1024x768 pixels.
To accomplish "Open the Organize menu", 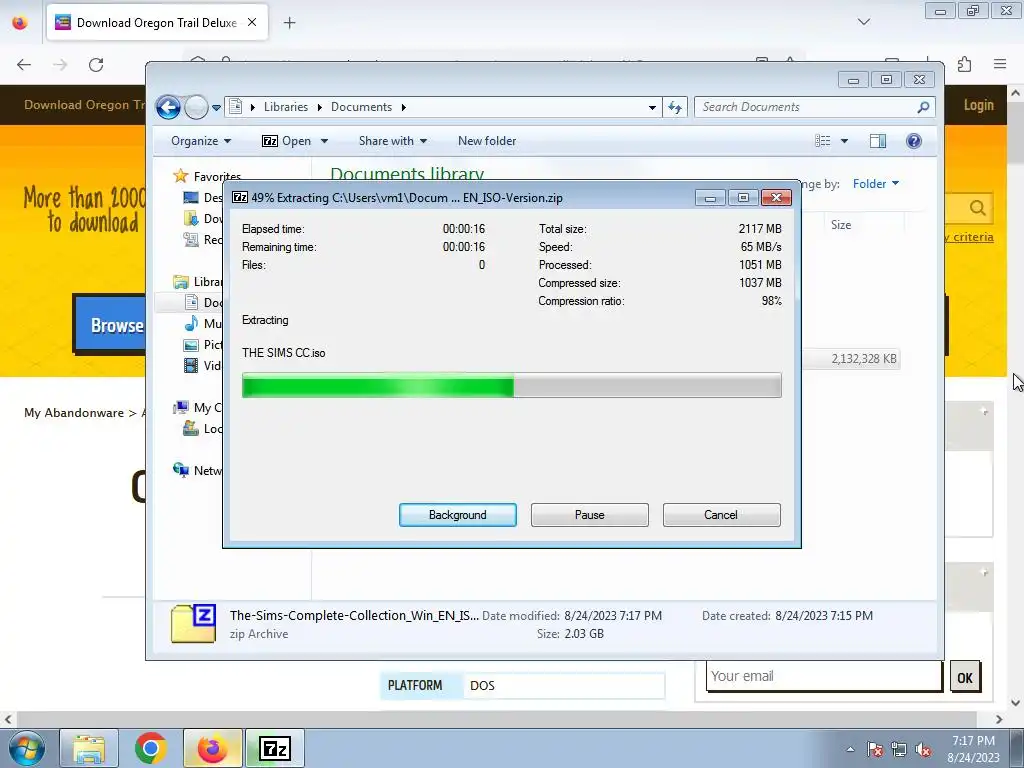I will point(200,141).
